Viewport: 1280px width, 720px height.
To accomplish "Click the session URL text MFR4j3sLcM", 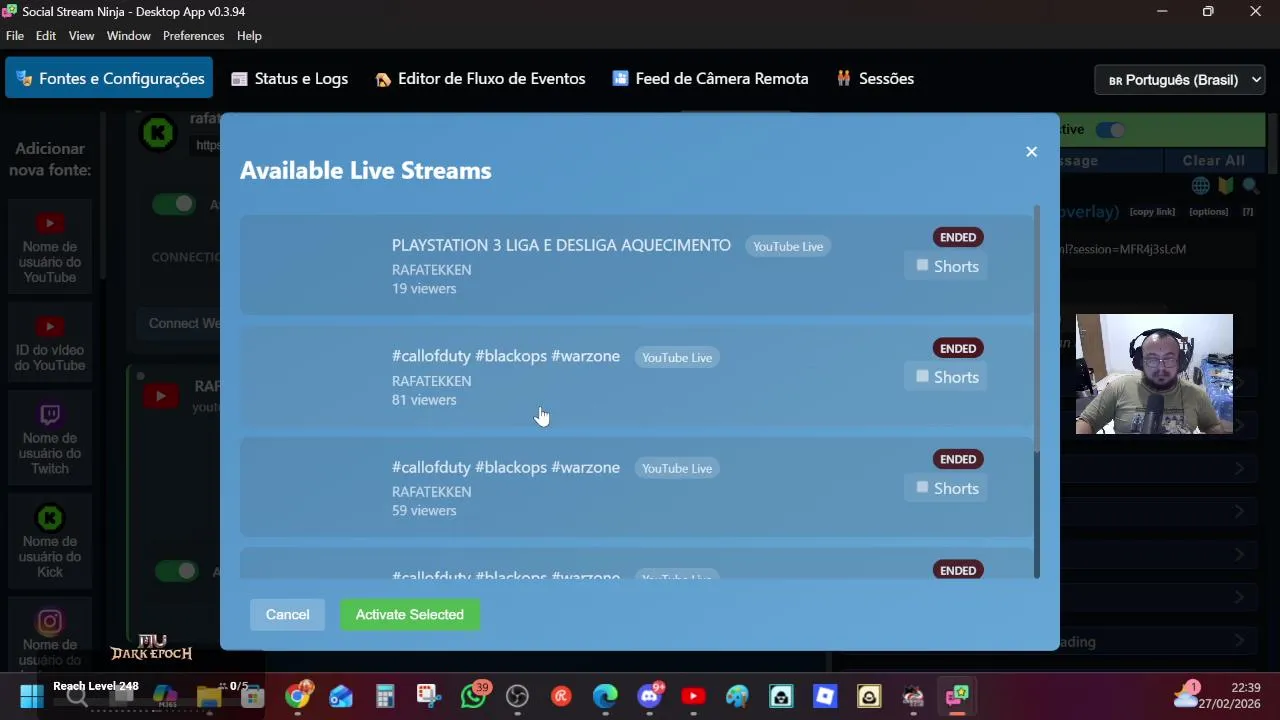I will [x=1152, y=249].
